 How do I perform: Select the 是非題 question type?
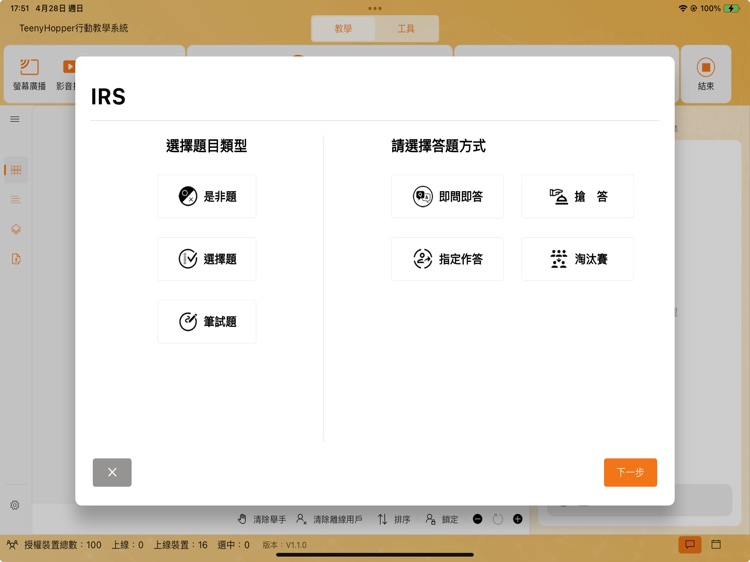[x=207, y=196]
